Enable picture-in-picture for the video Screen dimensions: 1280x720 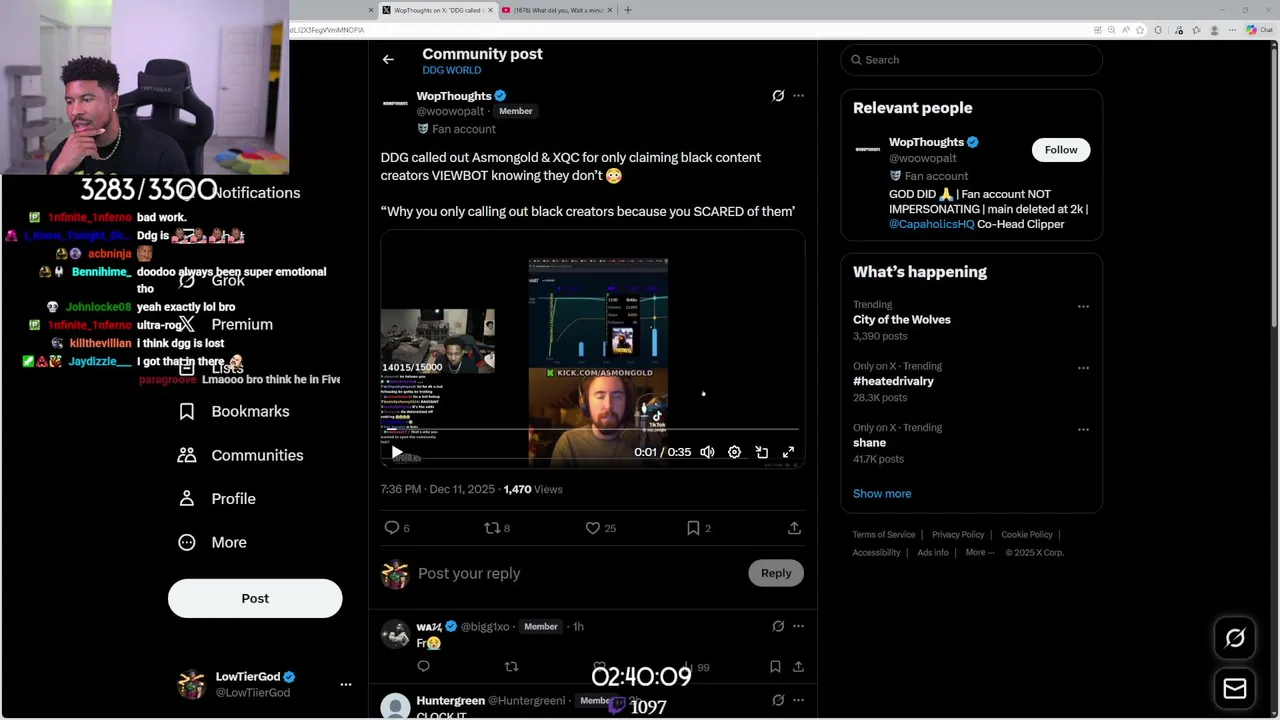click(x=761, y=452)
